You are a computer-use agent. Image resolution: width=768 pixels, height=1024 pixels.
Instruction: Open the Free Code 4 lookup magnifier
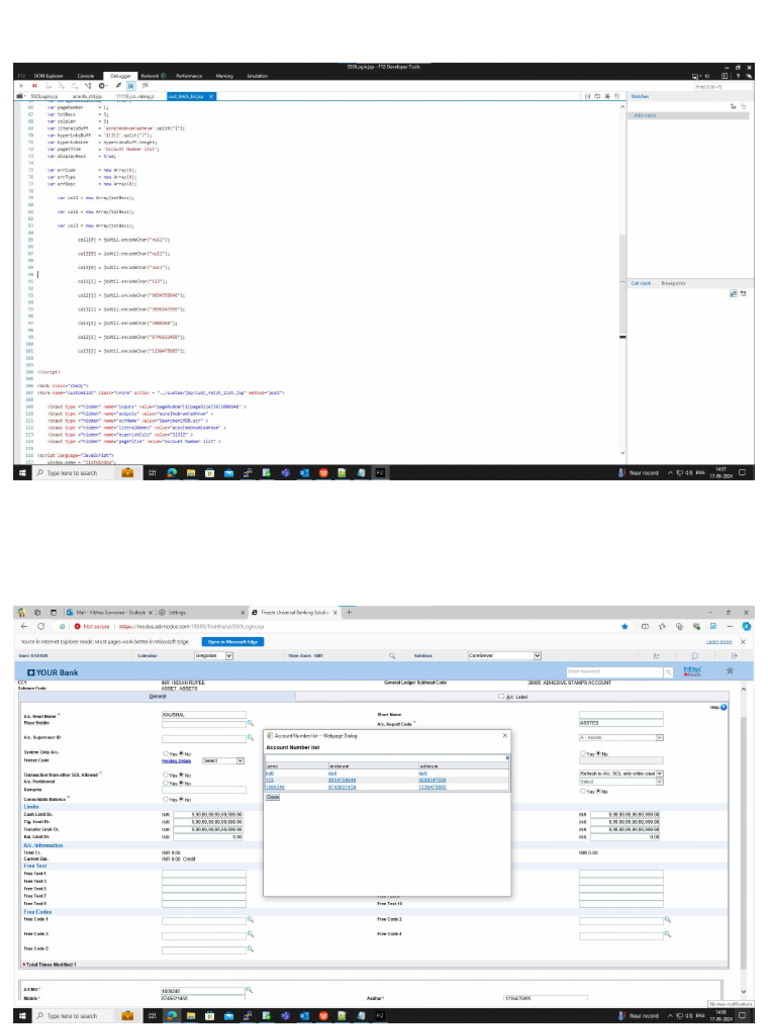point(667,935)
